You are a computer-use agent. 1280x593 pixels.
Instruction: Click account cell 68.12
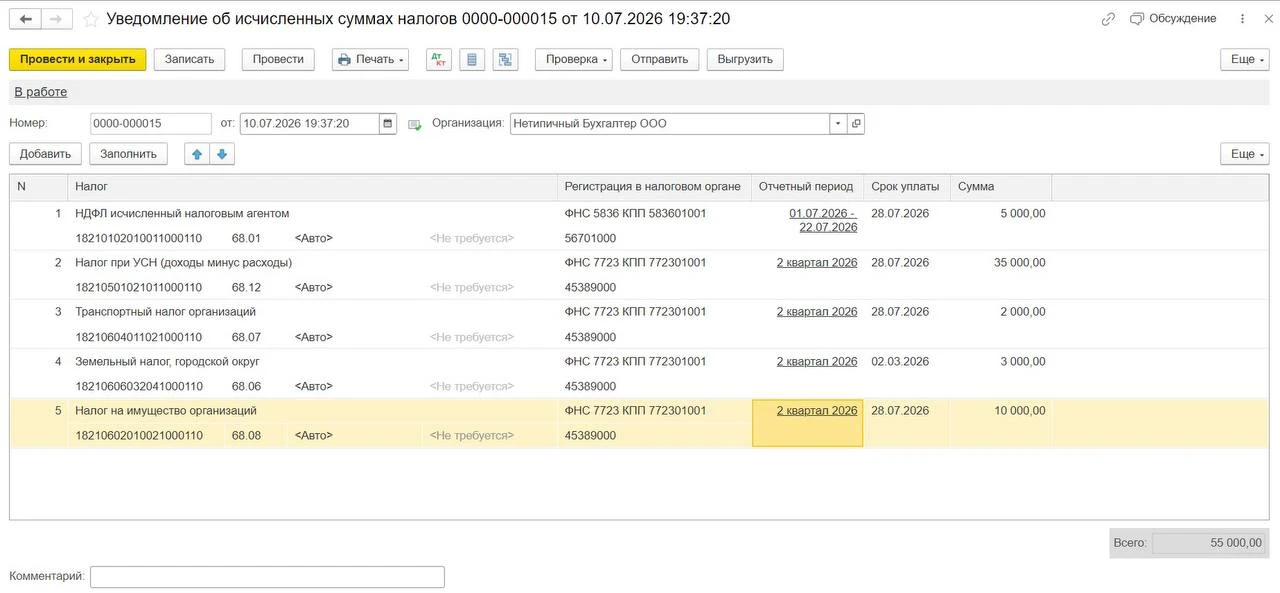pos(246,287)
